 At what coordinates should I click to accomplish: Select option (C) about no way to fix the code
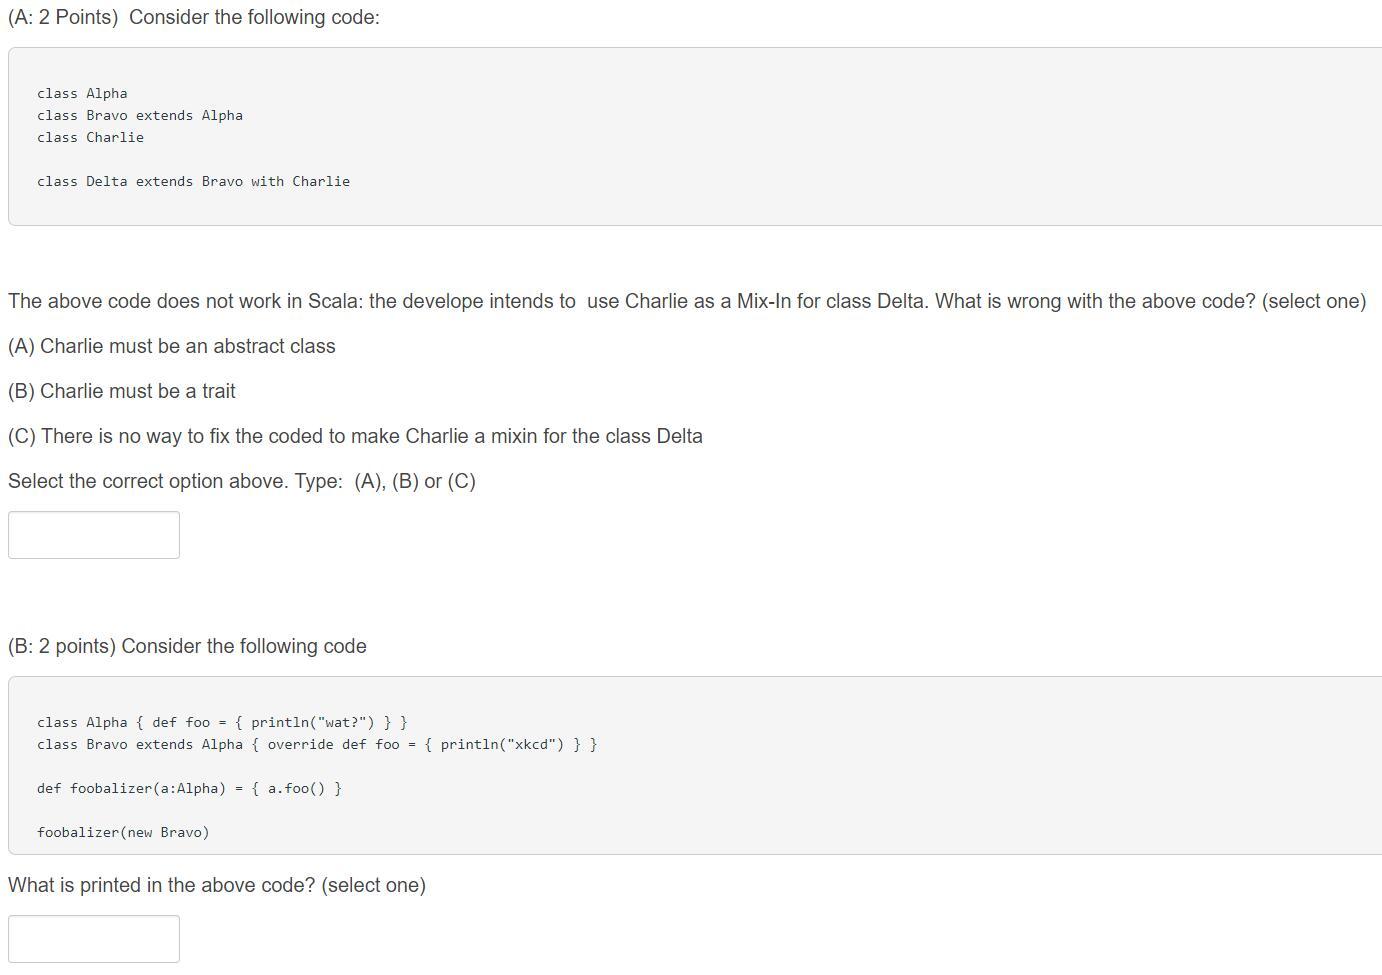[355, 436]
